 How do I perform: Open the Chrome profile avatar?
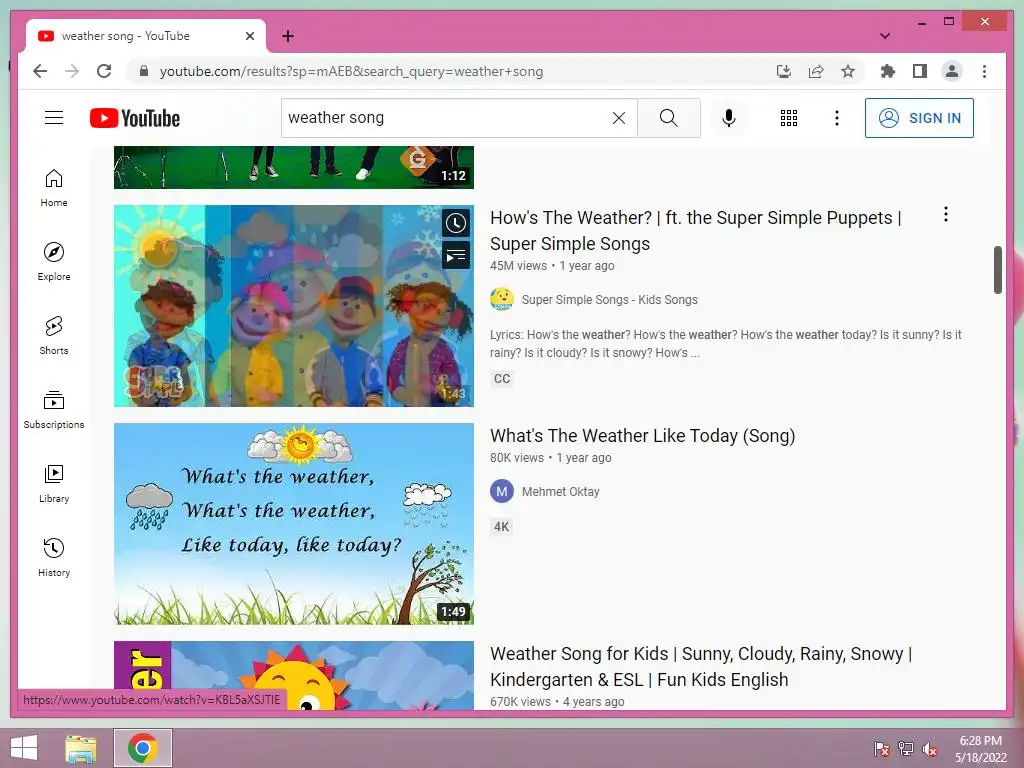click(x=952, y=71)
